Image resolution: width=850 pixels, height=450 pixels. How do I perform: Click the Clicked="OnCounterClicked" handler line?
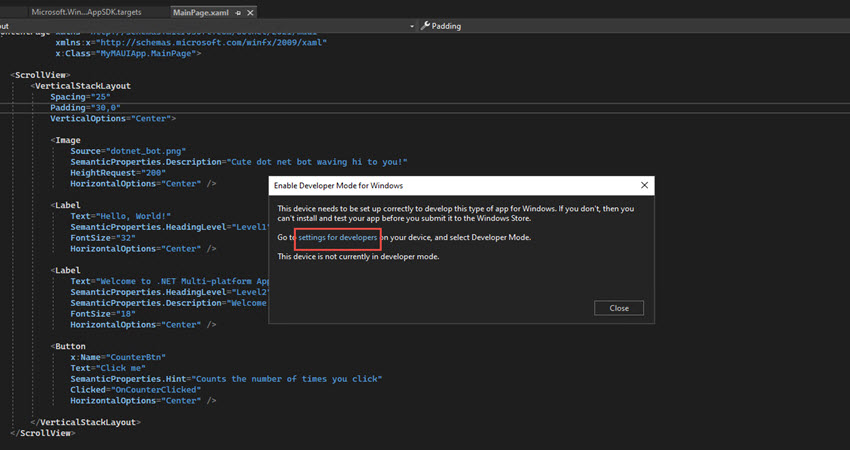point(135,390)
